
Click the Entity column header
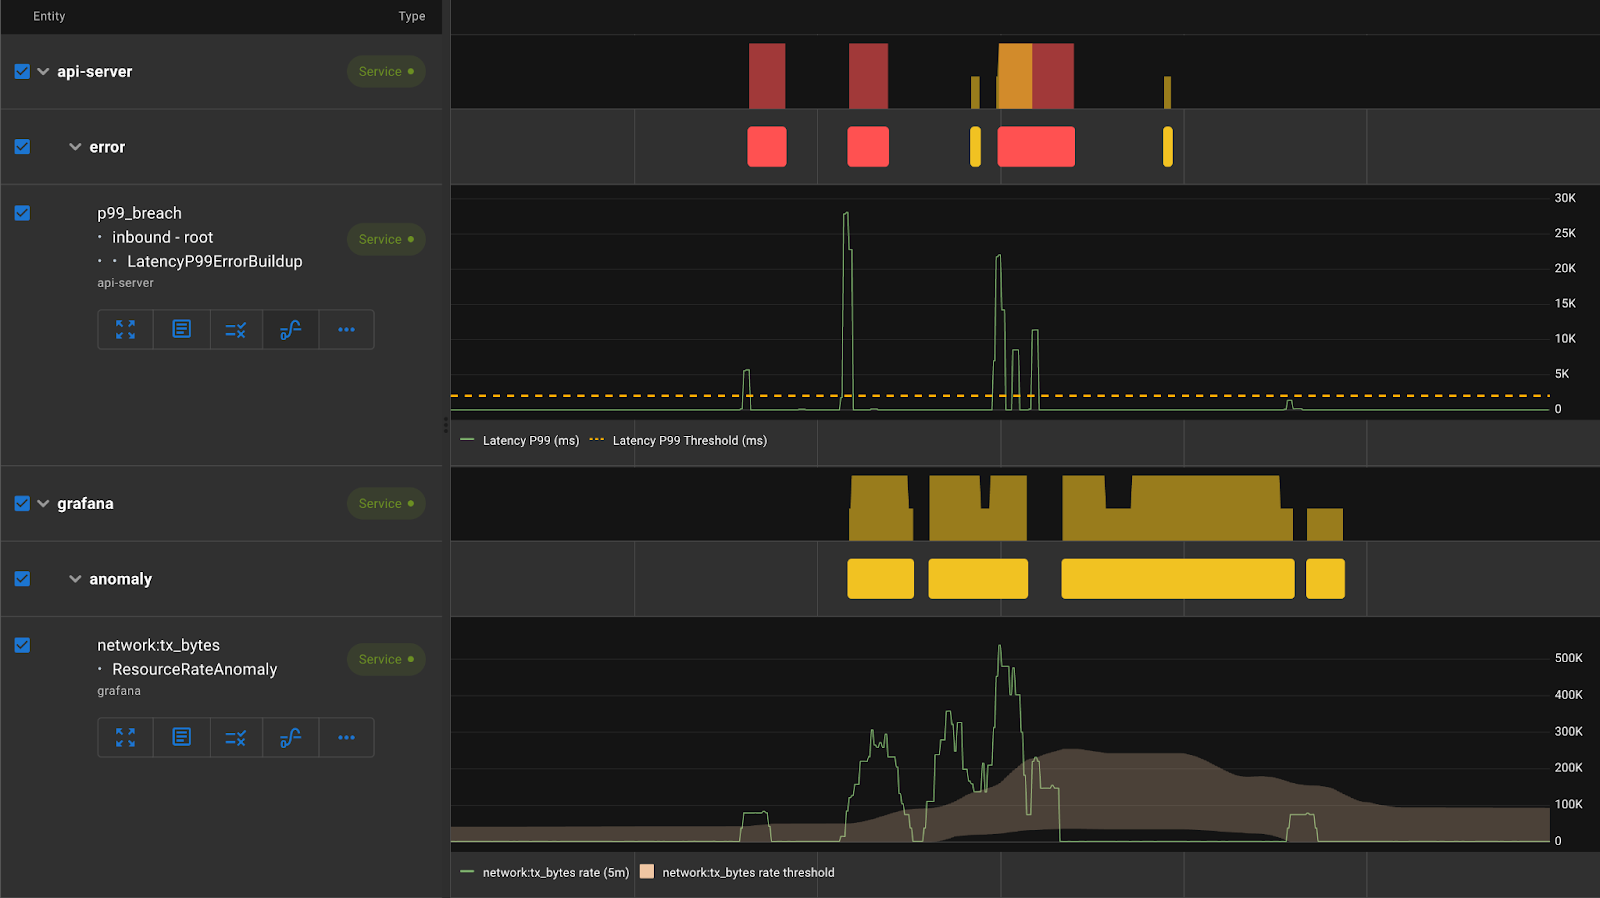click(x=49, y=16)
